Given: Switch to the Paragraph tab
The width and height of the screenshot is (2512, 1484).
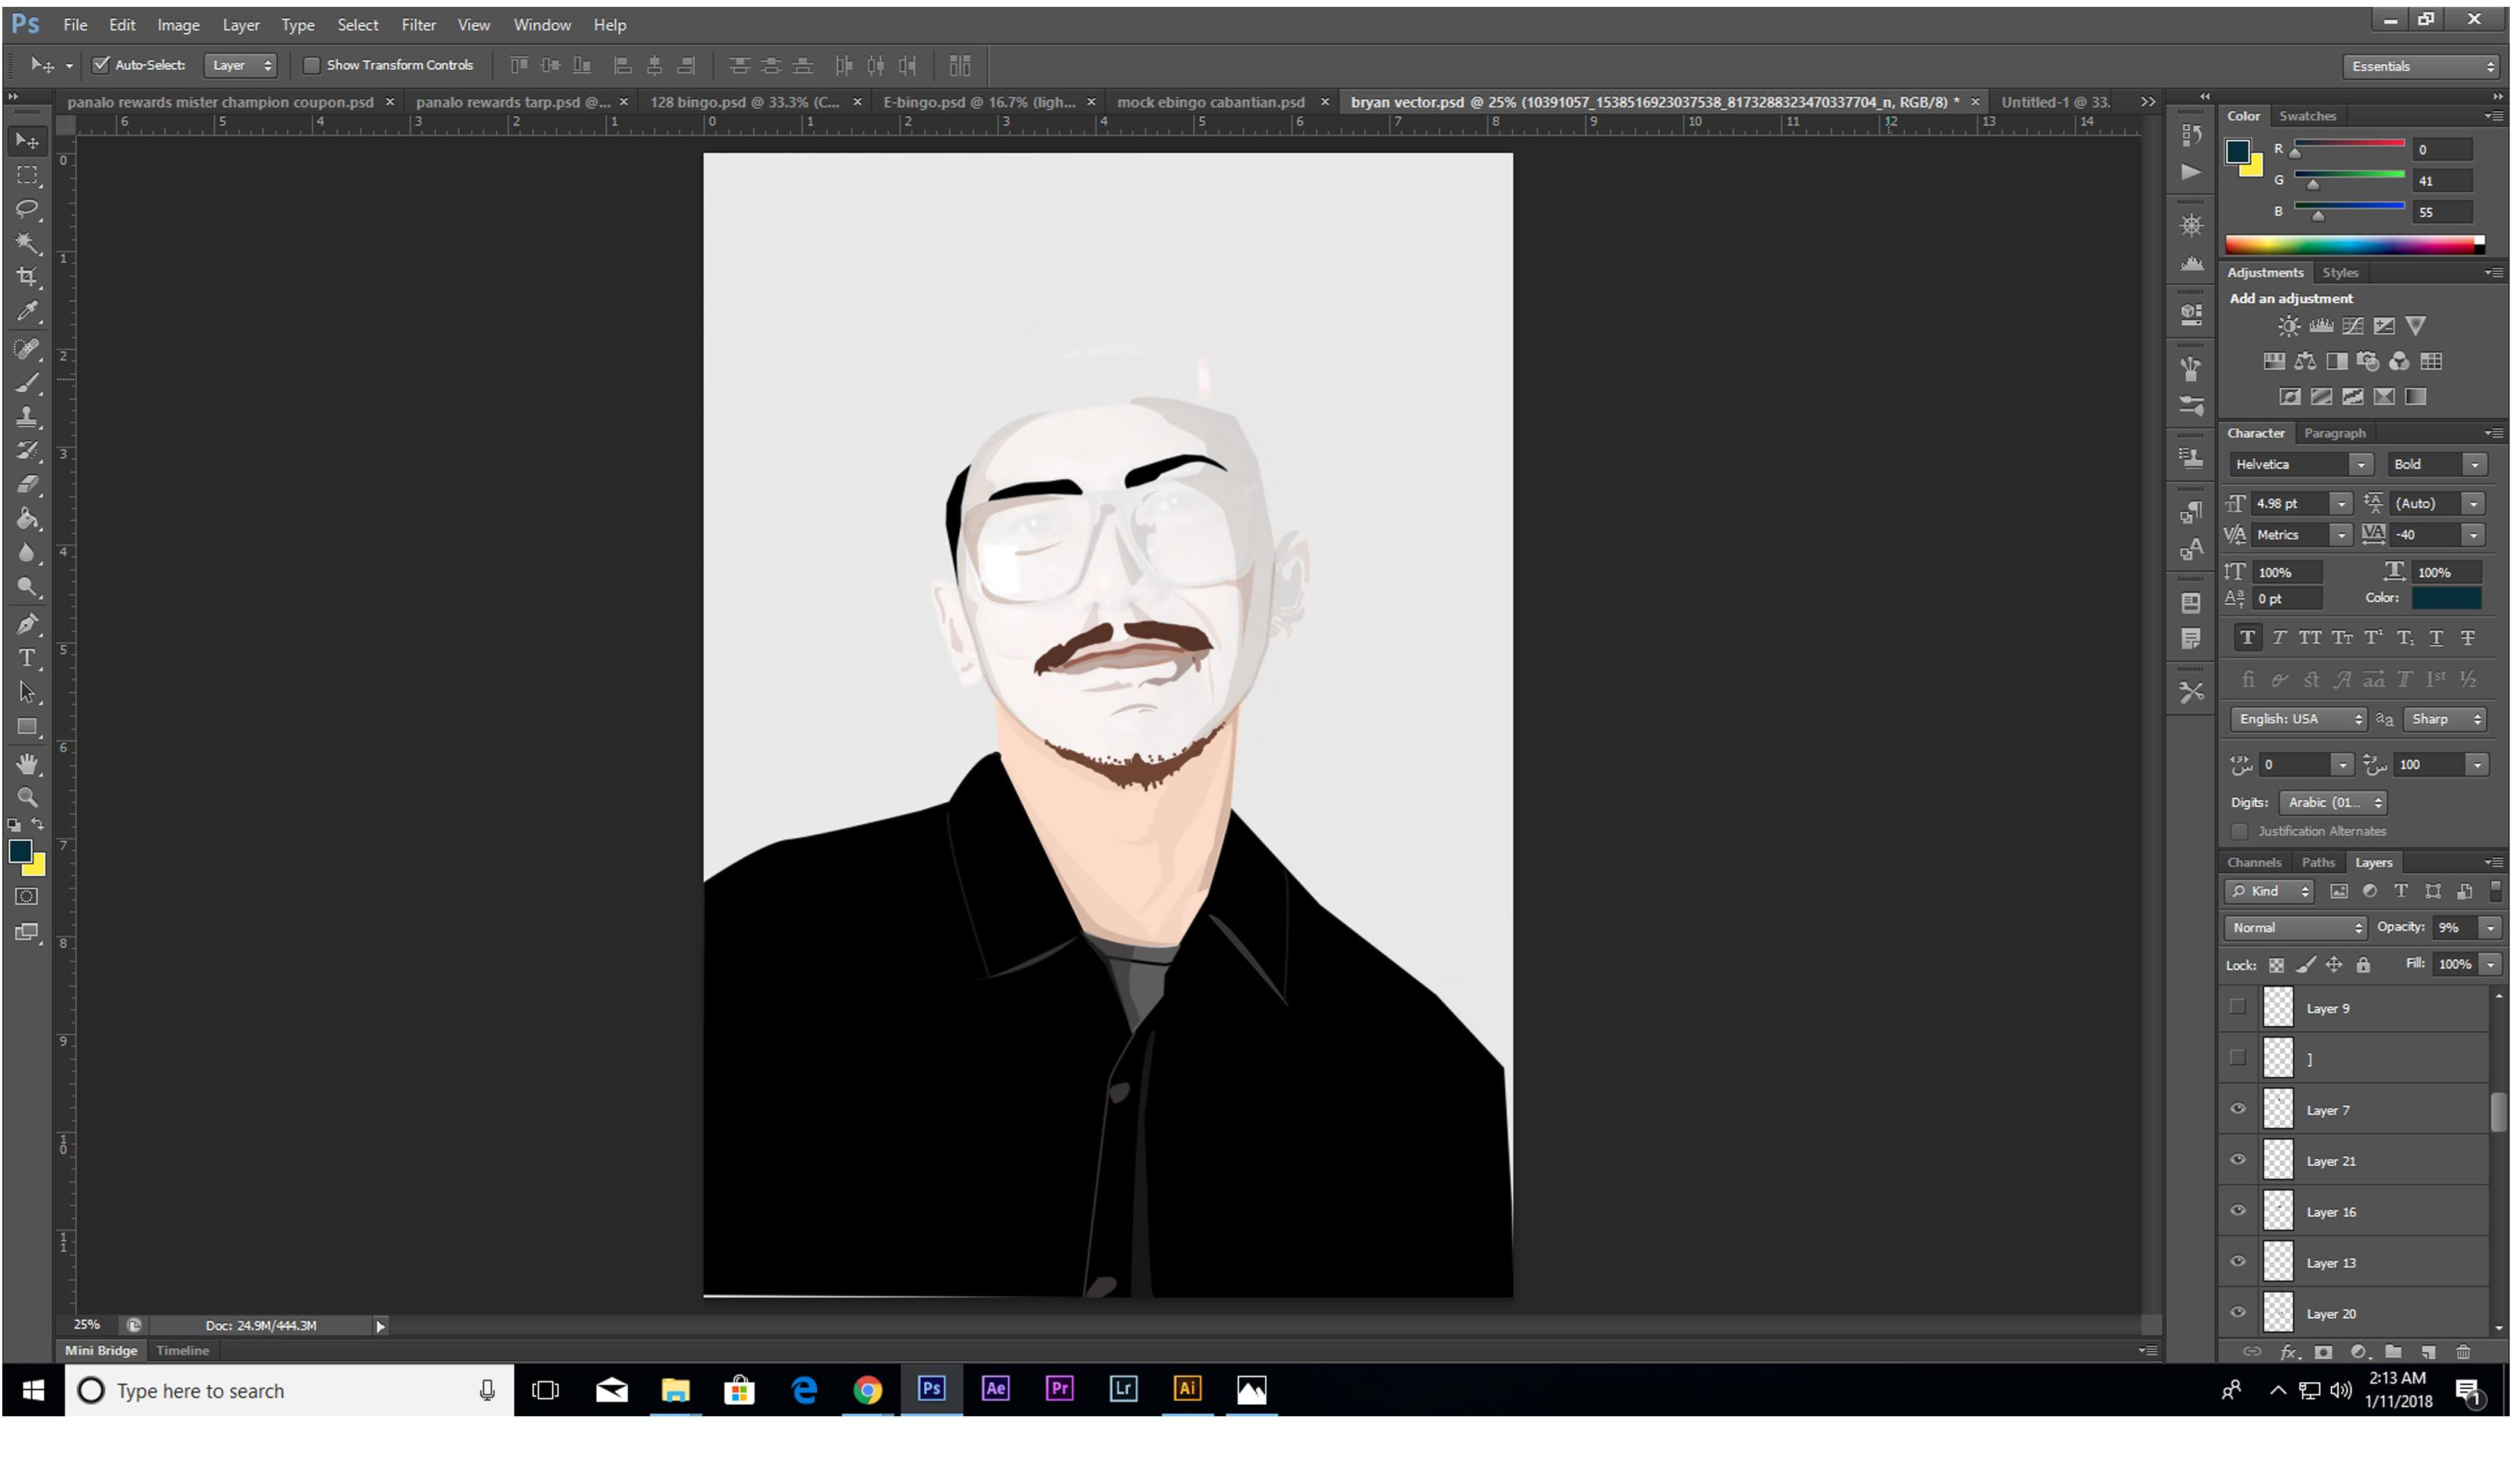Looking at the screenshot, I should 2334,433.
